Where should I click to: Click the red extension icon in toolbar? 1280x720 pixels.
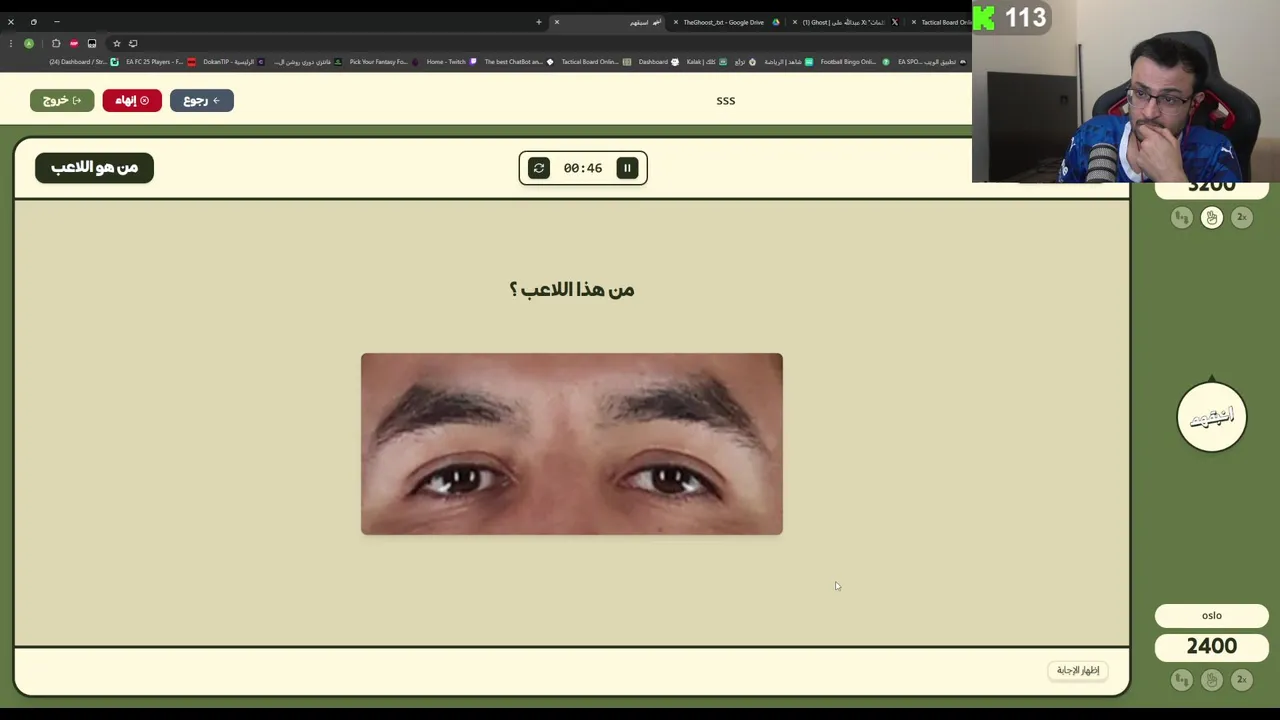pyautogui.click(x=74, y=44)
